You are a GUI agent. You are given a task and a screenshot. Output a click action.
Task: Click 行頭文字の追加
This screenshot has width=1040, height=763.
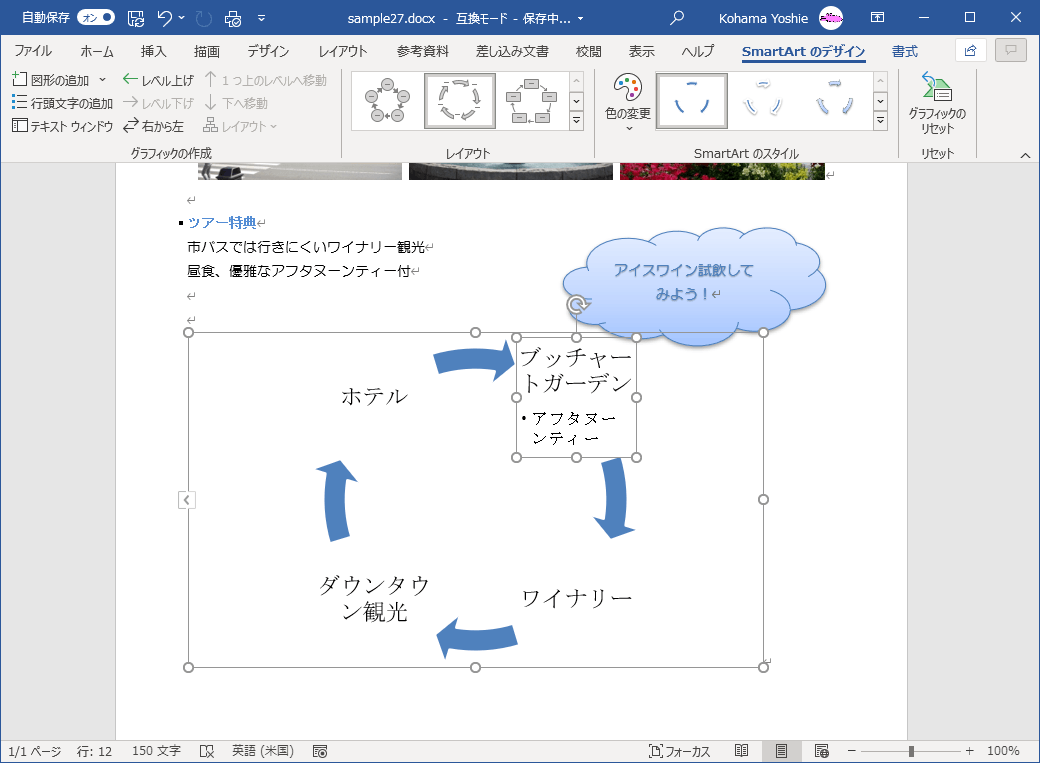[x=62, y=103]
